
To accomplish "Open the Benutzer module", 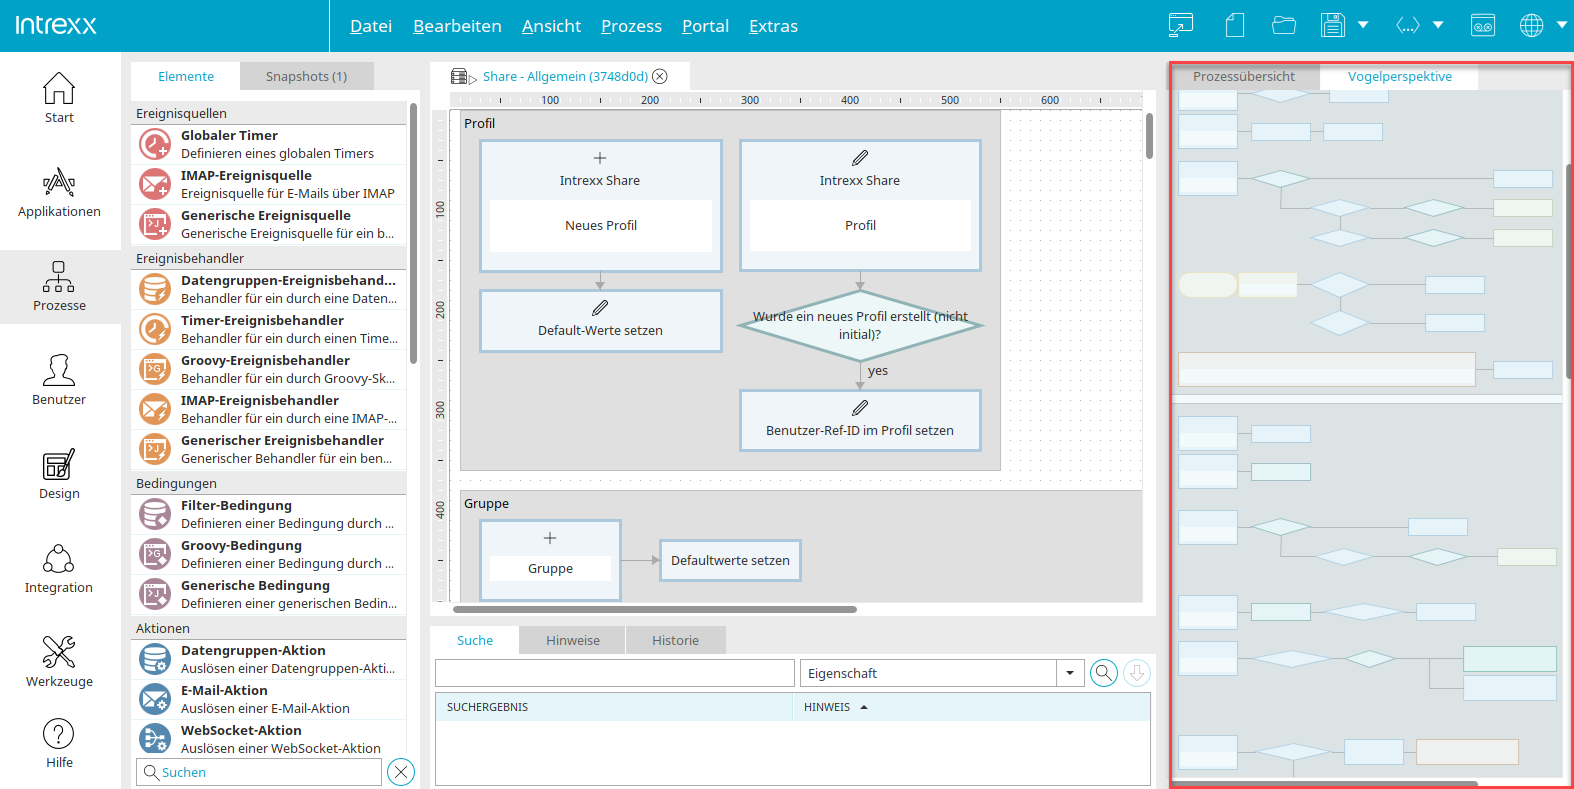I will (59, 380).
